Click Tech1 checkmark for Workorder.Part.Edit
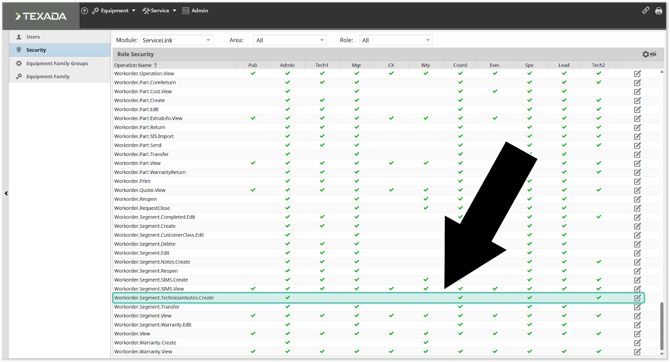The image size is (670, 362). [322, 109]
